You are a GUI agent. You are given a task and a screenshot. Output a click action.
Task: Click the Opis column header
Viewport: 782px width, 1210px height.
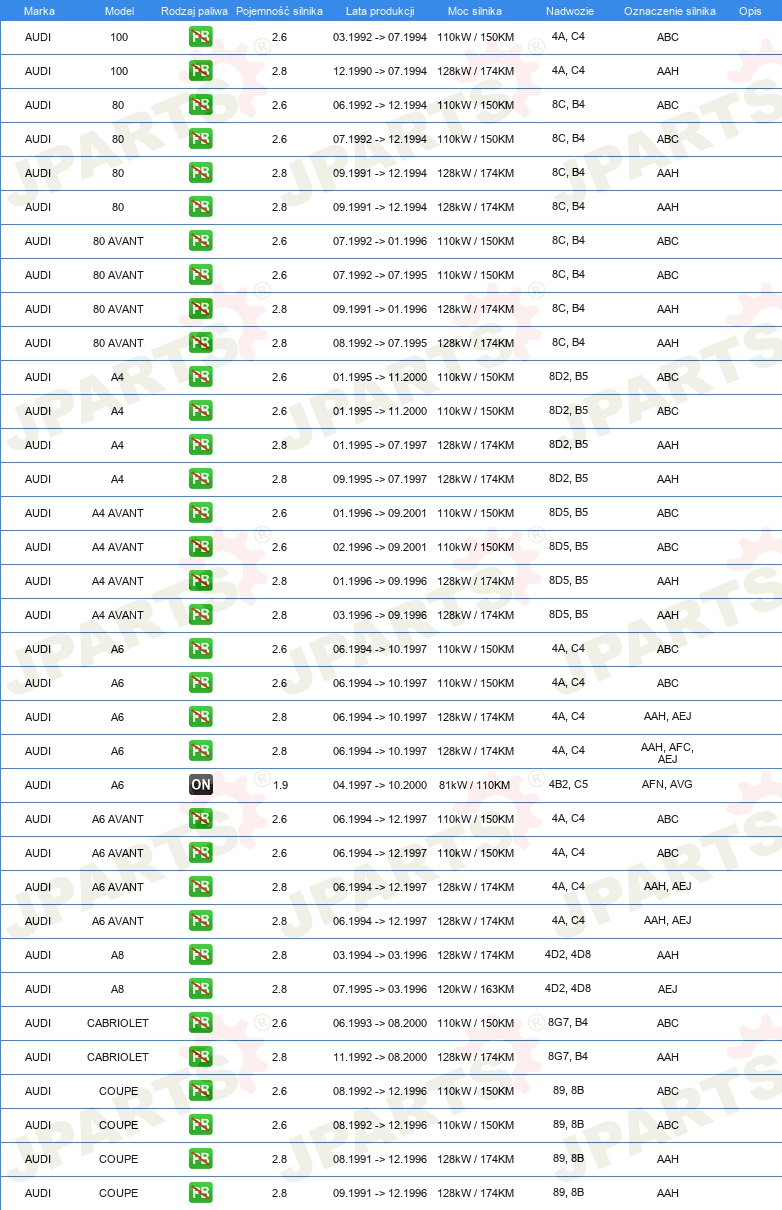(750, 11)
